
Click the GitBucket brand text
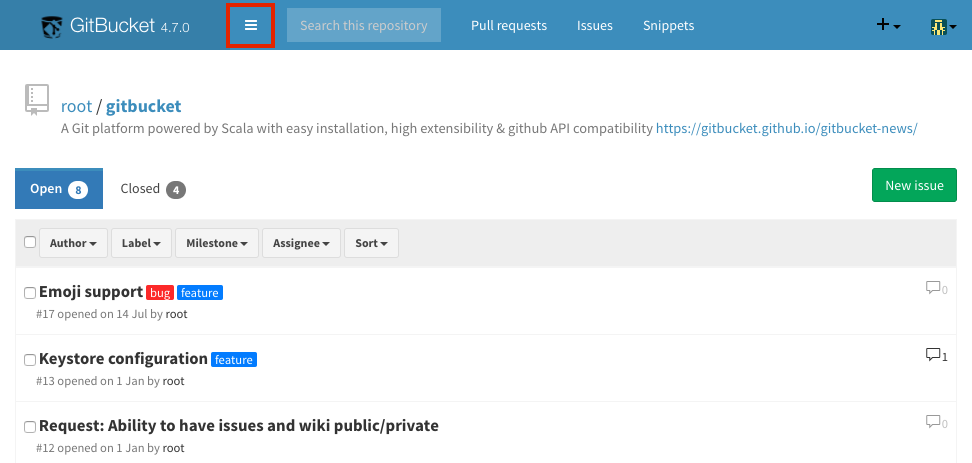pyautogui.click(x=112, y=25)
